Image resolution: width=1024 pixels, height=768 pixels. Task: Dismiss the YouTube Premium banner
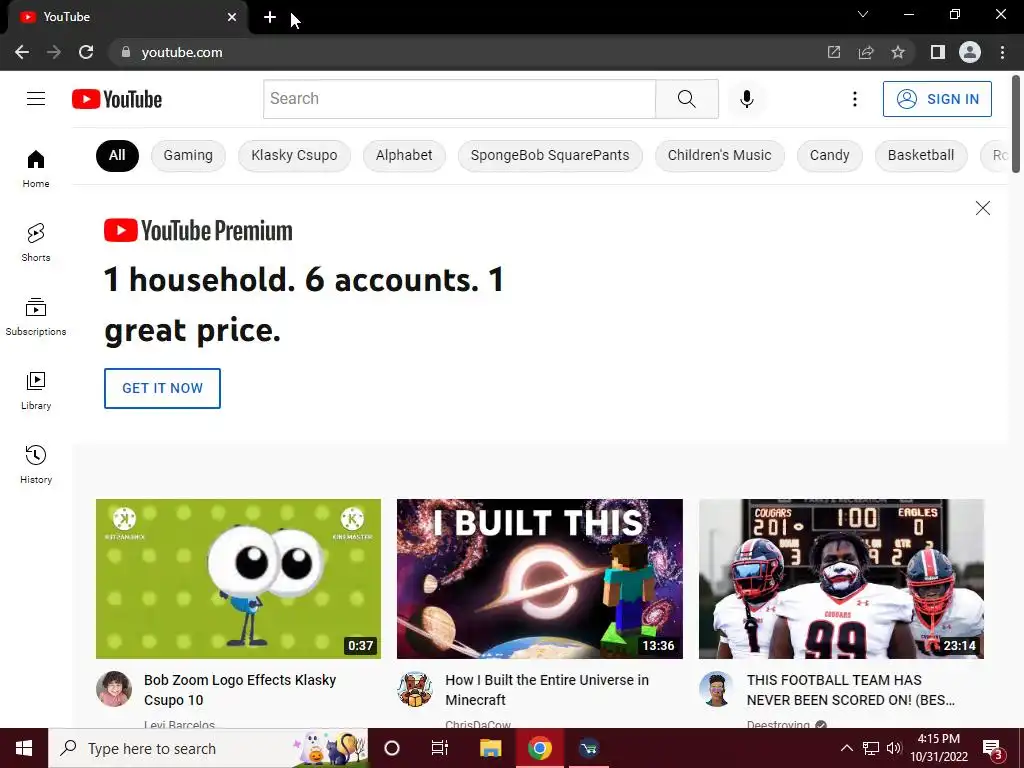coord(982,208)
